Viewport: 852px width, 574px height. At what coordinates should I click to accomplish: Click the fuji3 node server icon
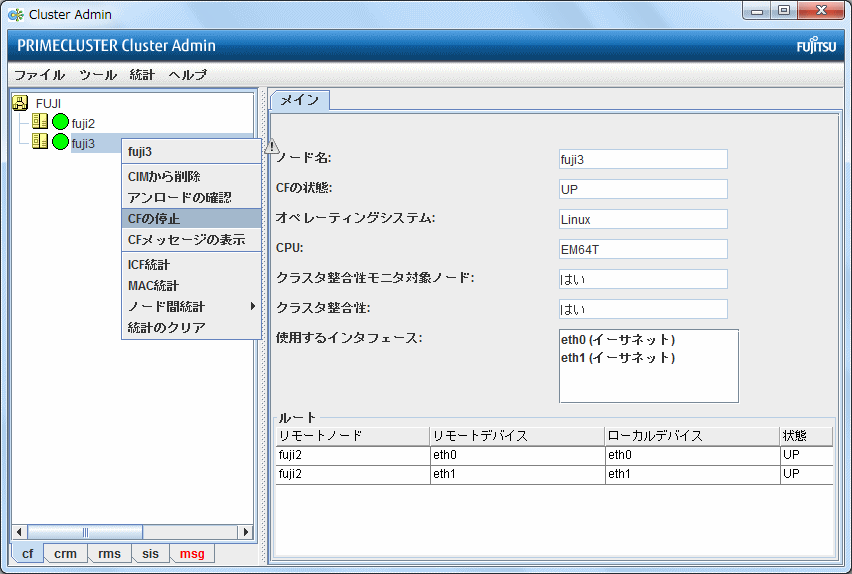click(x=40, y=141)
